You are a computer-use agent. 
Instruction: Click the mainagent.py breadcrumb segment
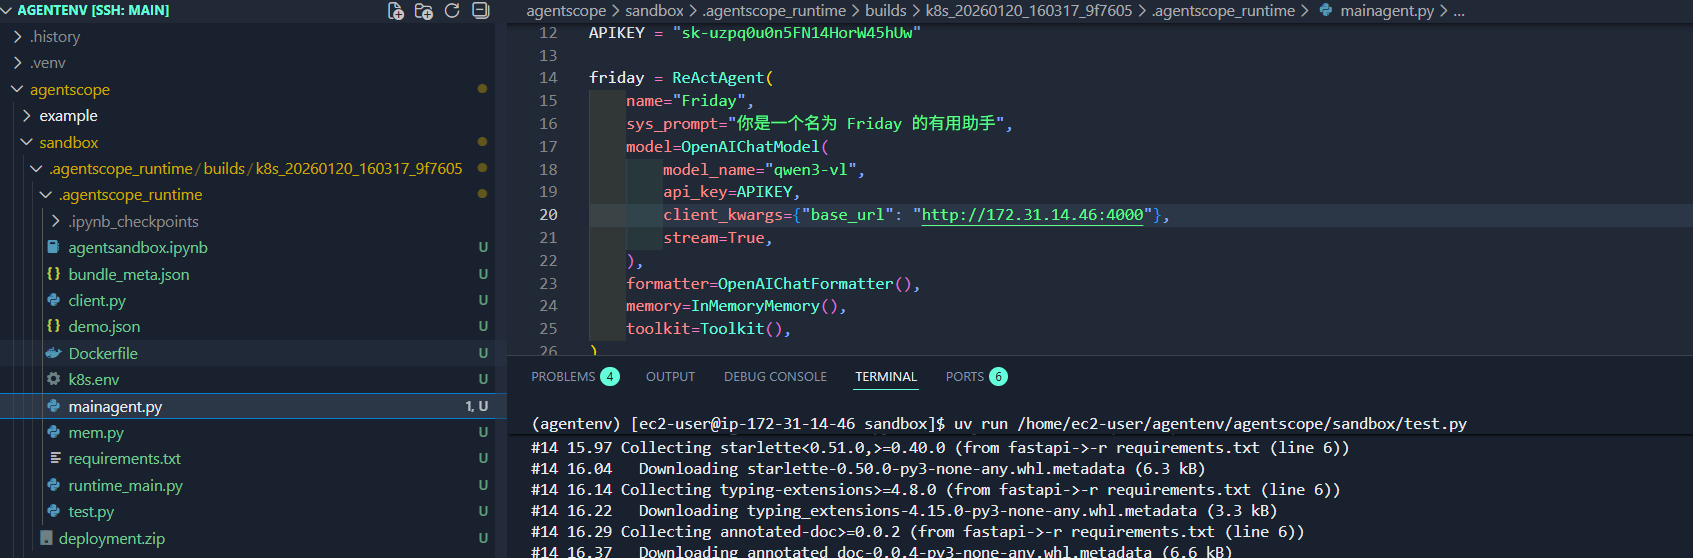(1387, 11)
